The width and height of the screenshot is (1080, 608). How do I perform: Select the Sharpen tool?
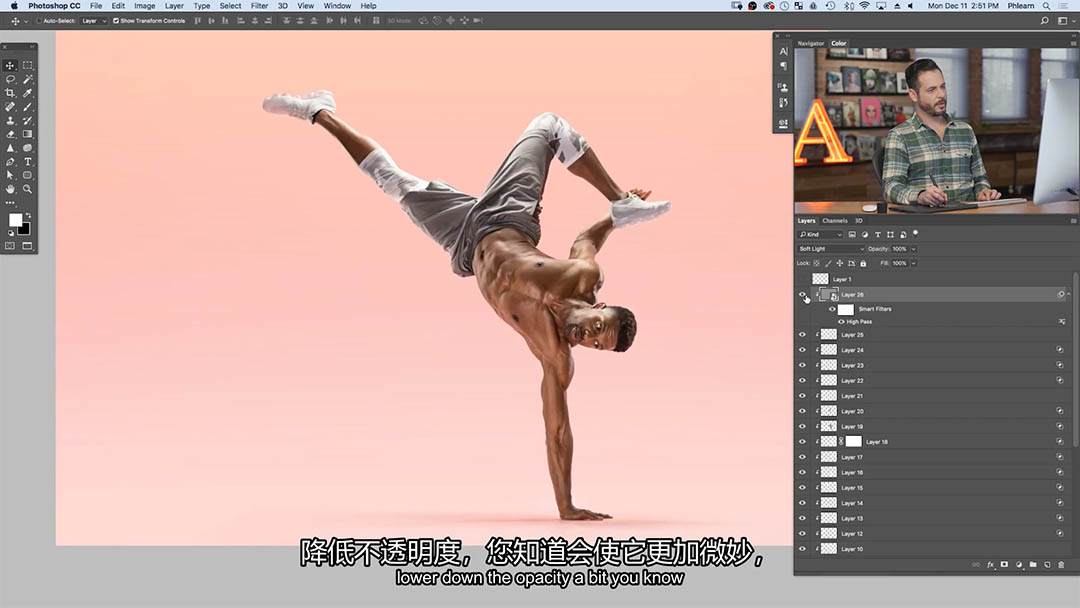pyautogui.click(x=10, y=148)
